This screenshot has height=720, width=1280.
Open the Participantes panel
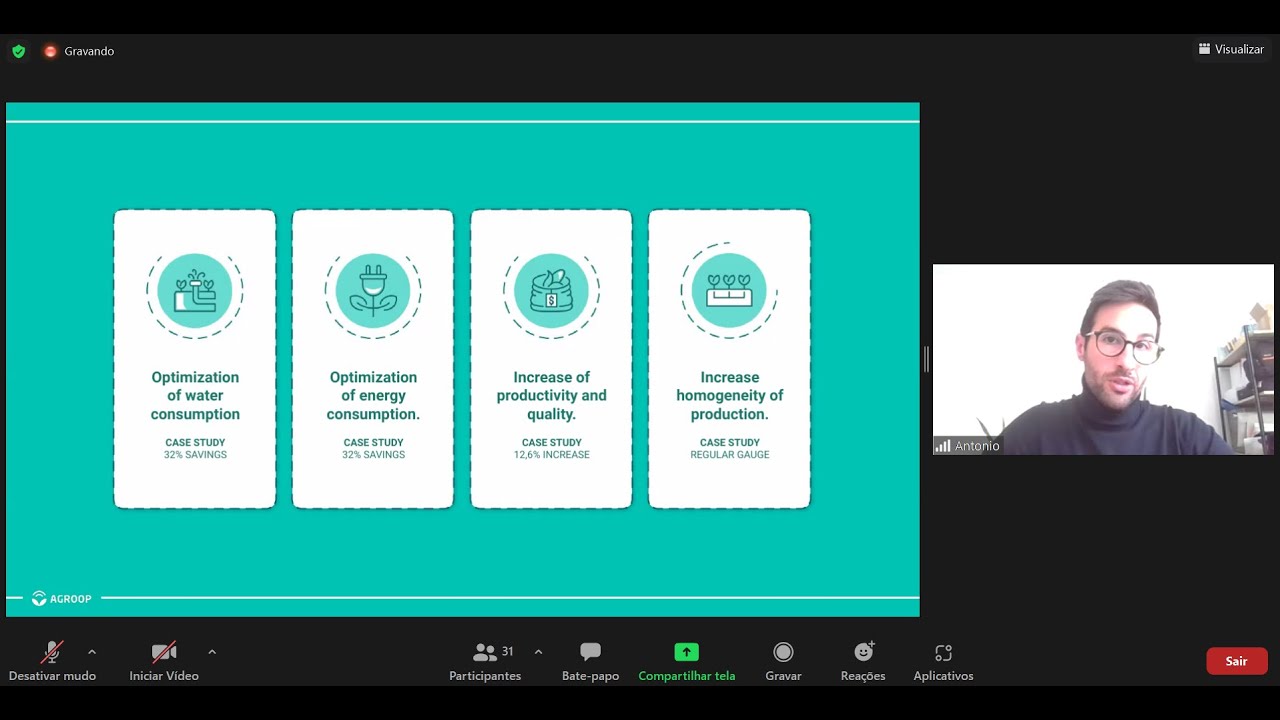[485, 661]
